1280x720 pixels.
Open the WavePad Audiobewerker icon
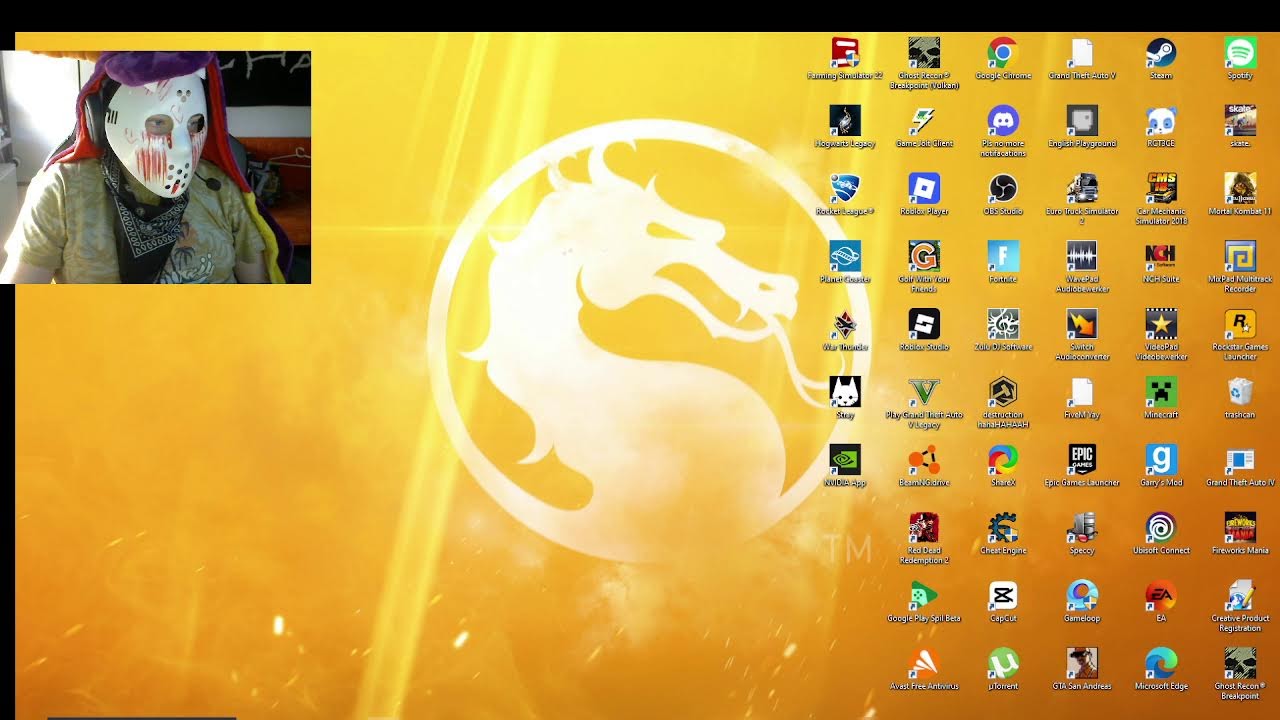(x=1082, y=256)
